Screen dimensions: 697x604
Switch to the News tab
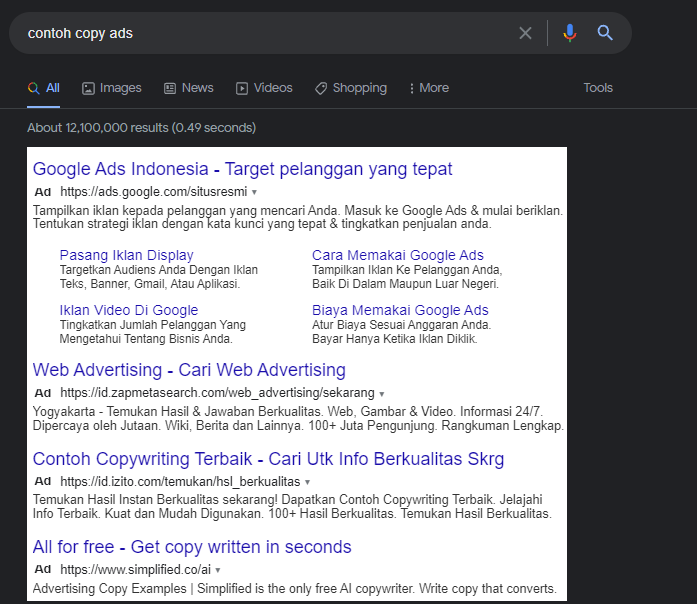(x=188, y=88)
